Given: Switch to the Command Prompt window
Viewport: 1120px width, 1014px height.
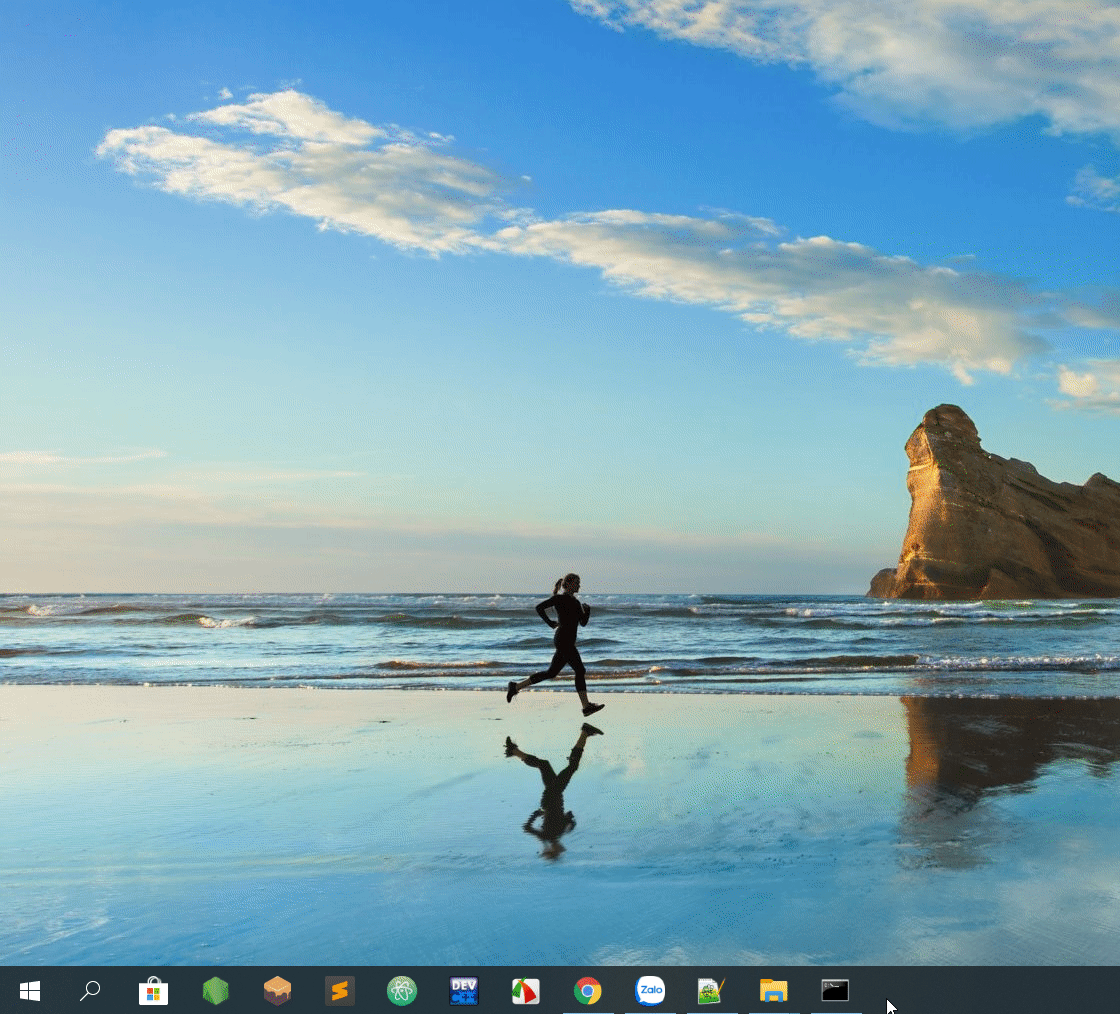Looking at the screenshot, I should [x=835, y=990].
